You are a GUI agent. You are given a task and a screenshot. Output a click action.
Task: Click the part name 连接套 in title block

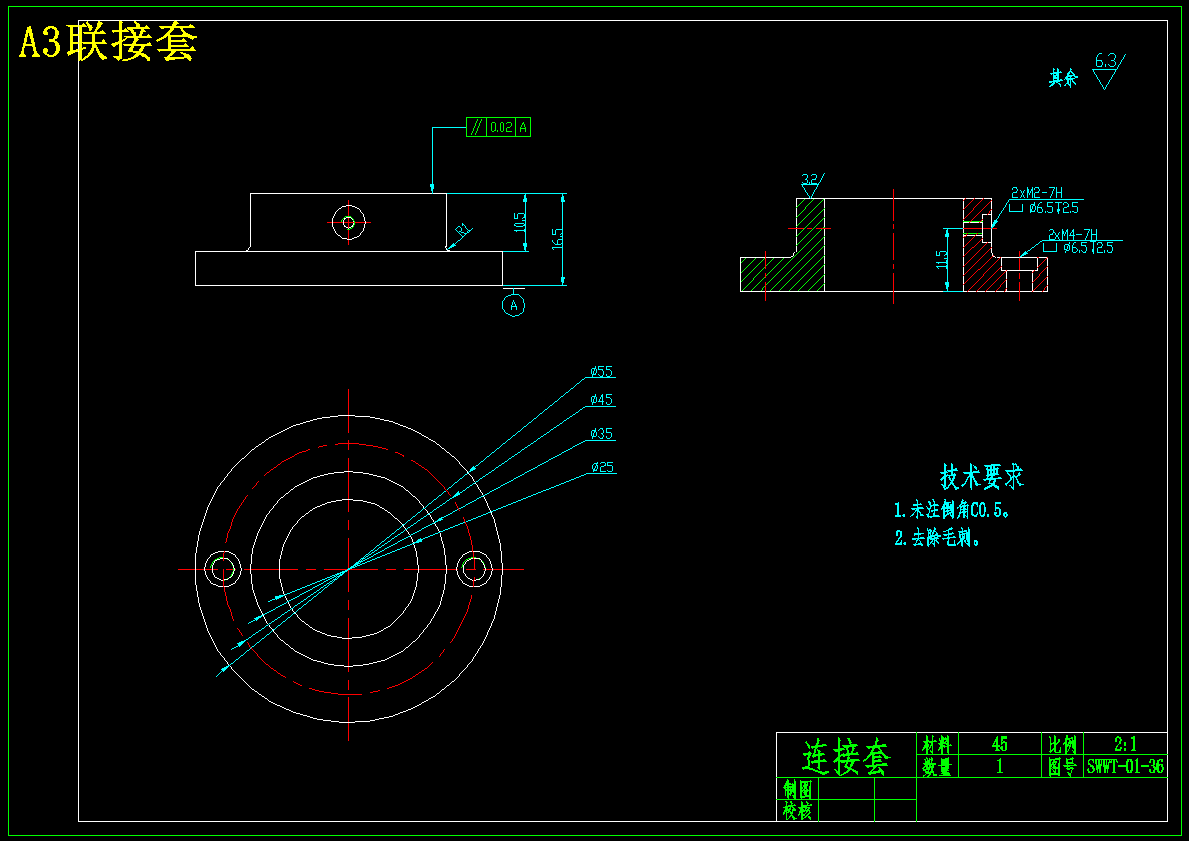coord(845,757)
